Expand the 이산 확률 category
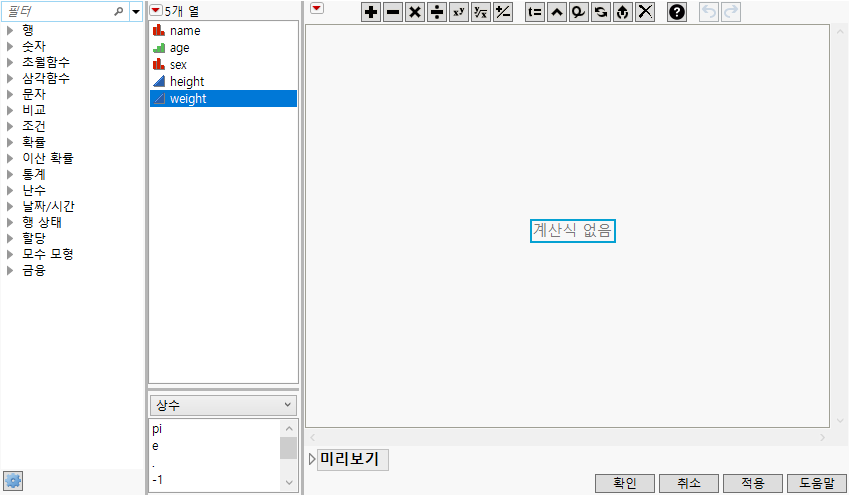The width and height of the screenshot is (849, 495). click(10, 158)
